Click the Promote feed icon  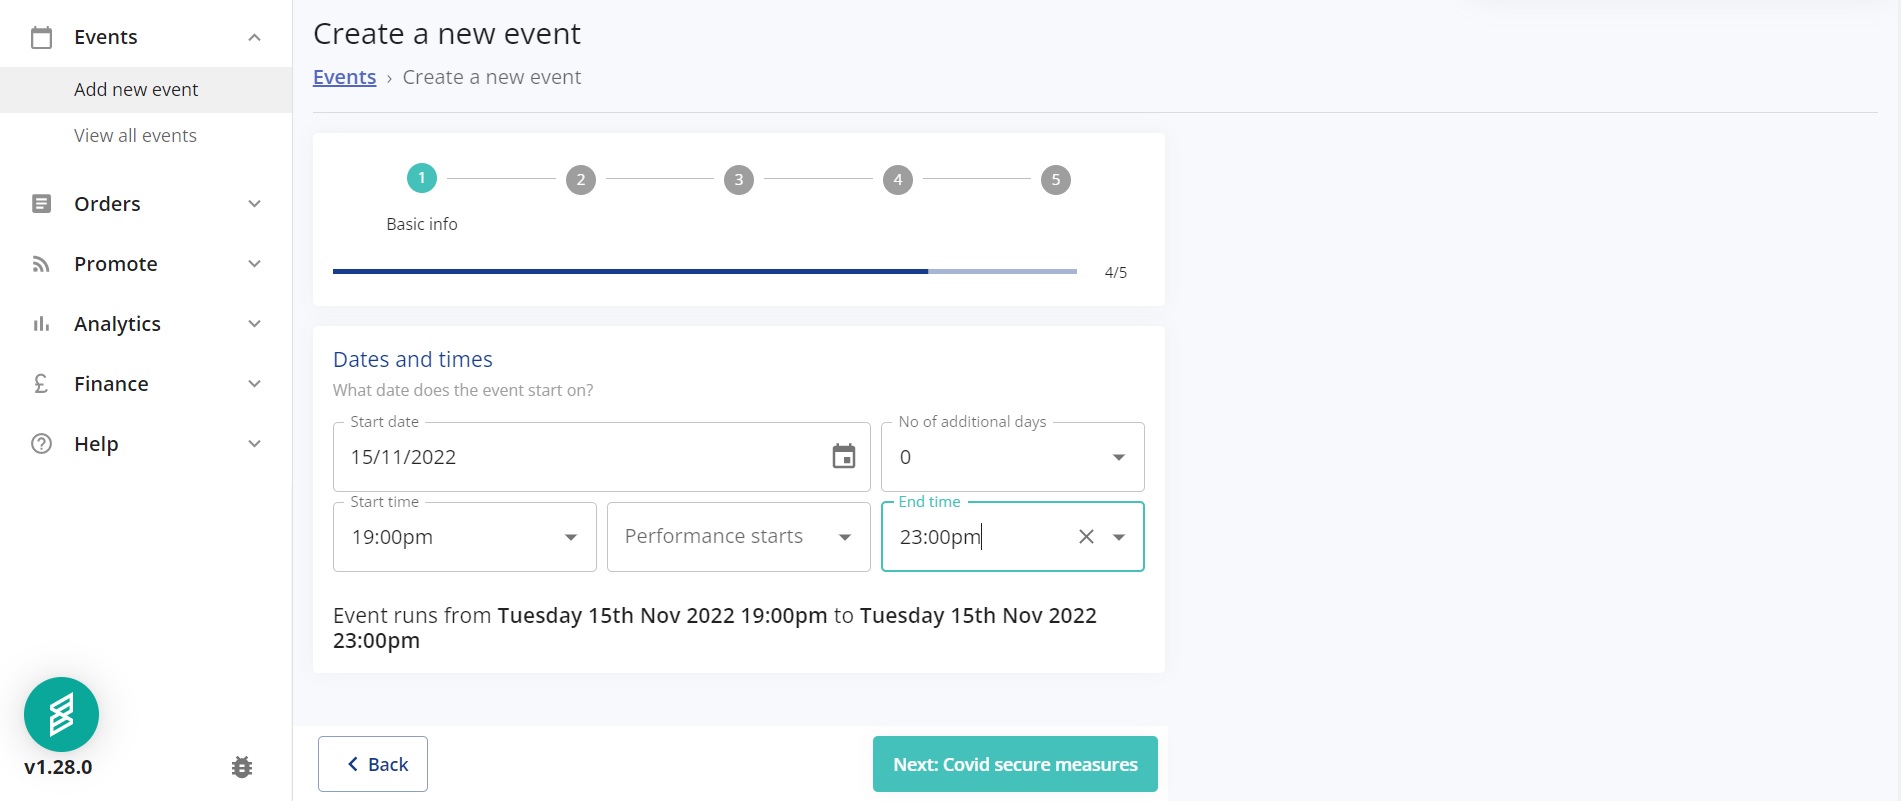41,264
